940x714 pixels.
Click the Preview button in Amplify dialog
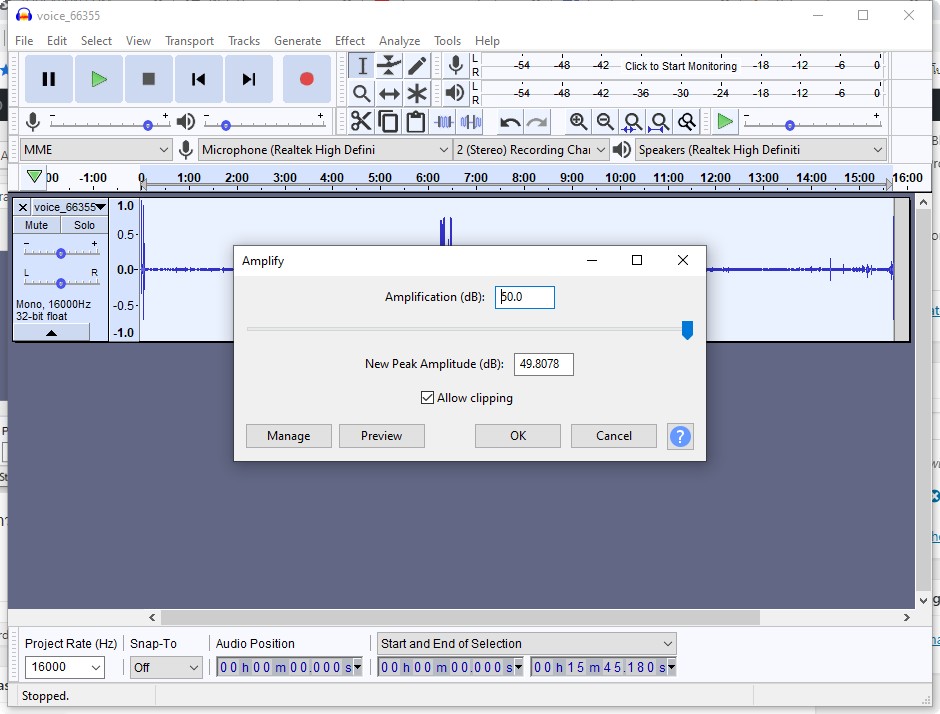(x=382, y=436)
